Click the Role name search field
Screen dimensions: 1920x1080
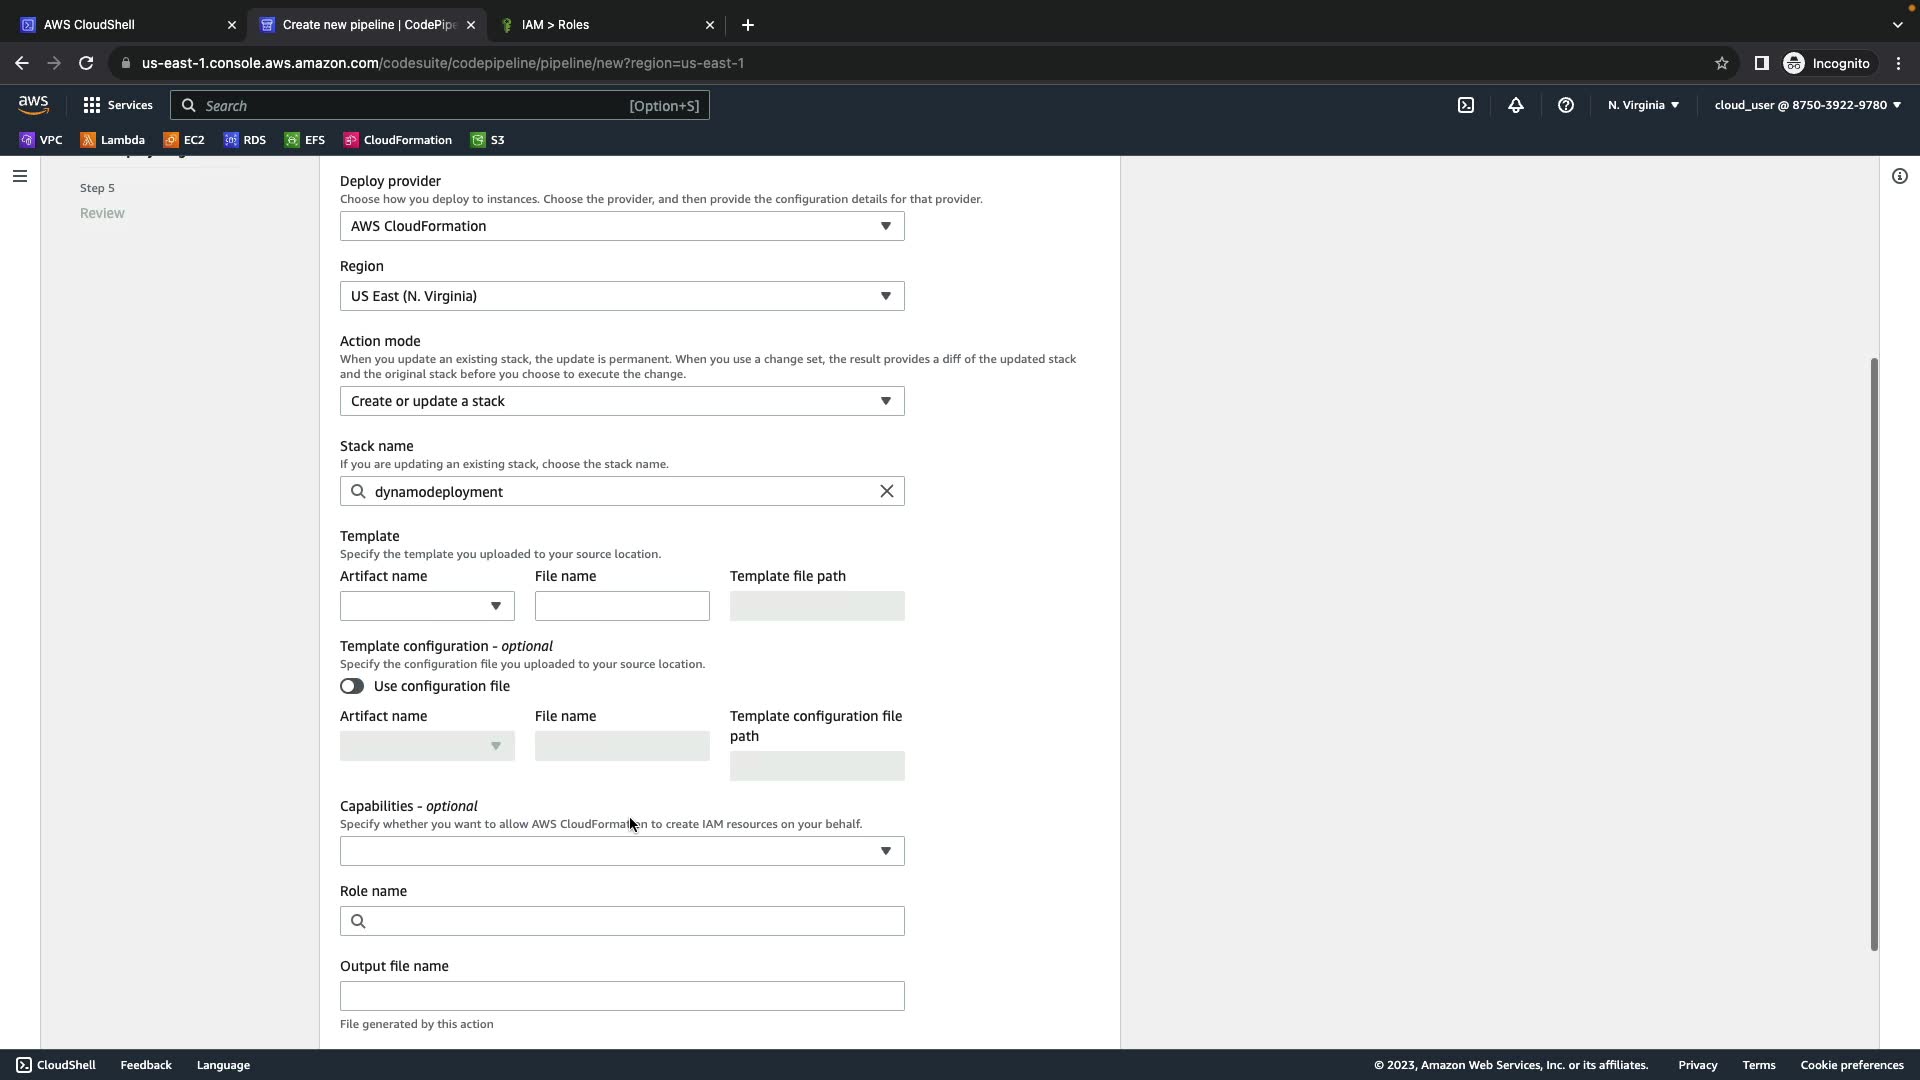point(630,921)
